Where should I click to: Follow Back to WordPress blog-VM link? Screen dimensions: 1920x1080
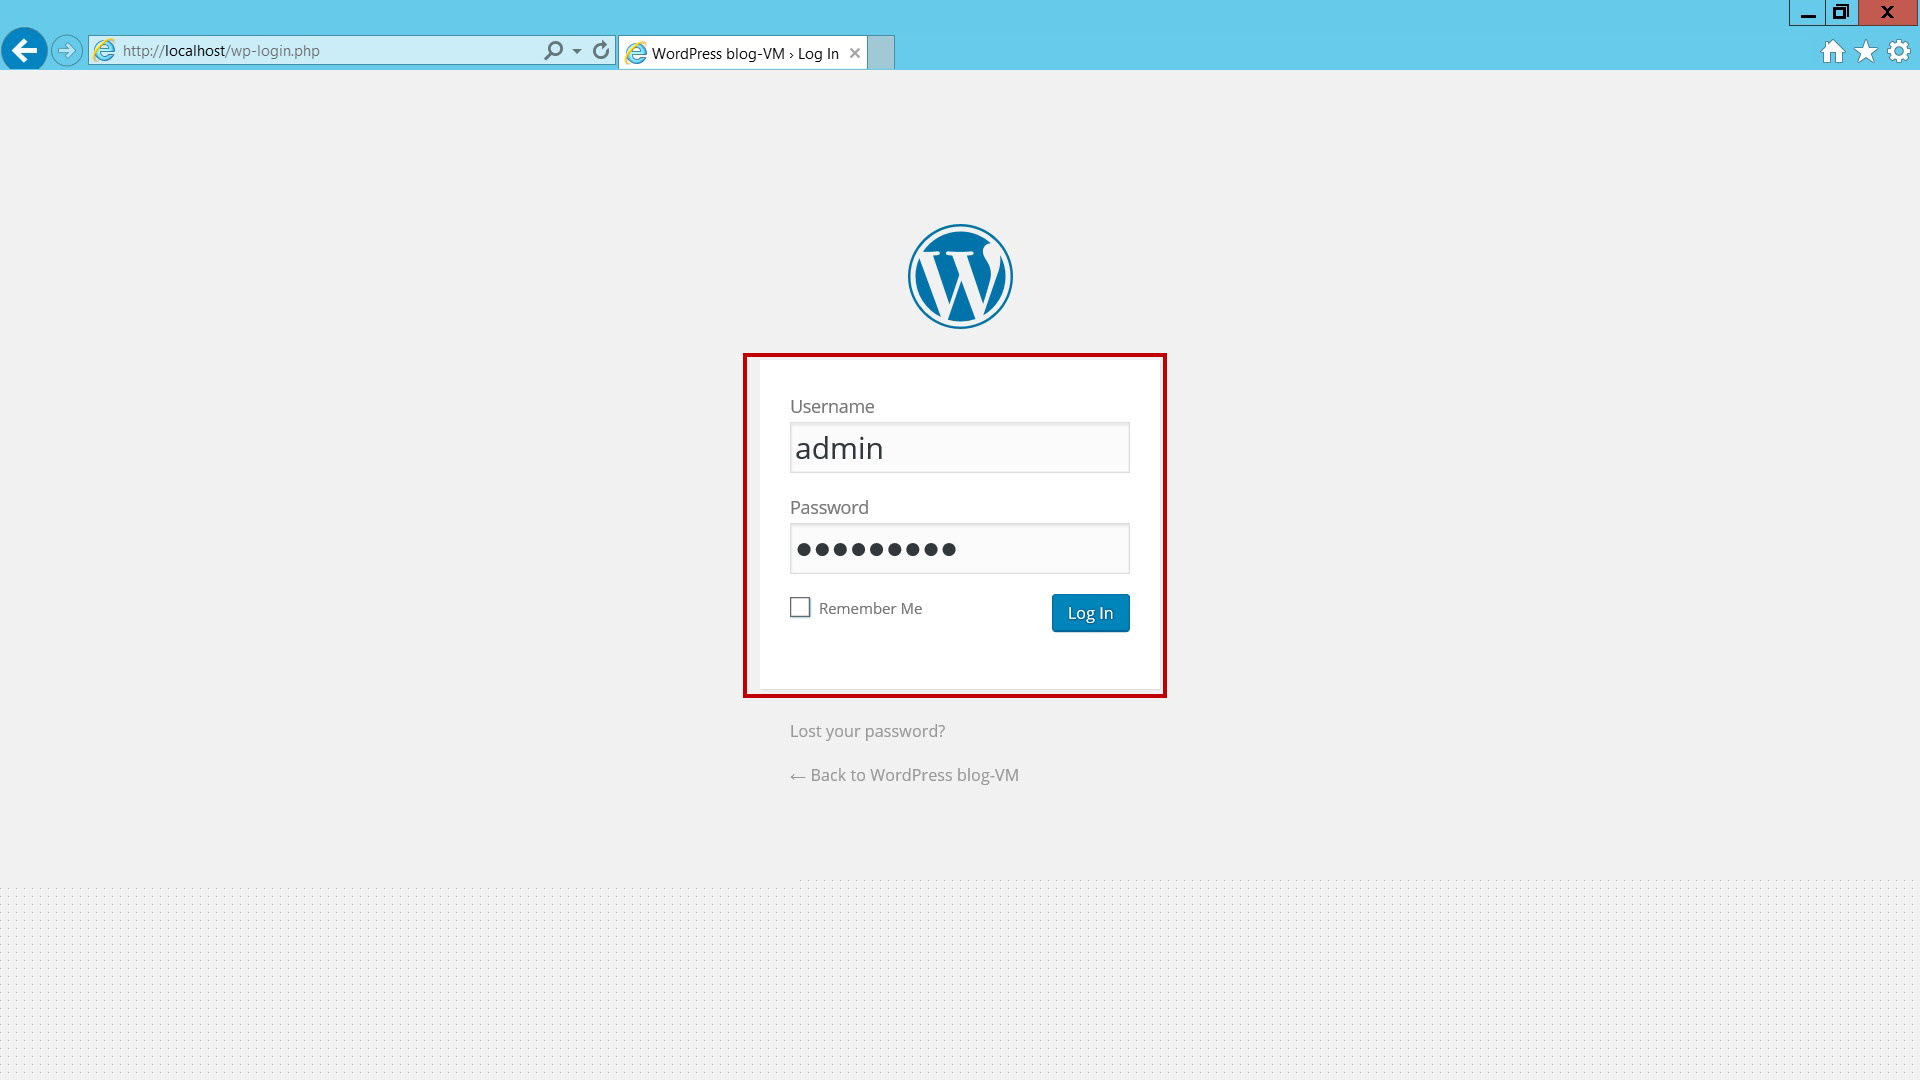coord(904,775)
